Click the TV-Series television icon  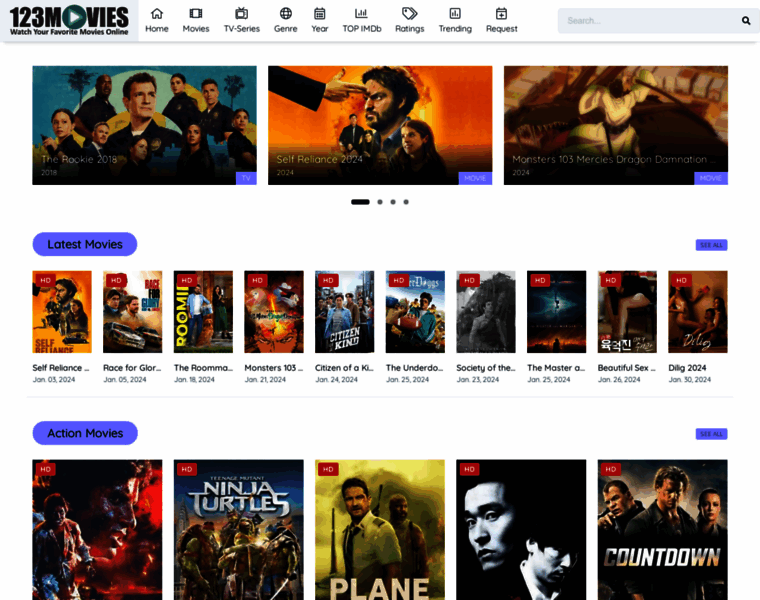241,14
